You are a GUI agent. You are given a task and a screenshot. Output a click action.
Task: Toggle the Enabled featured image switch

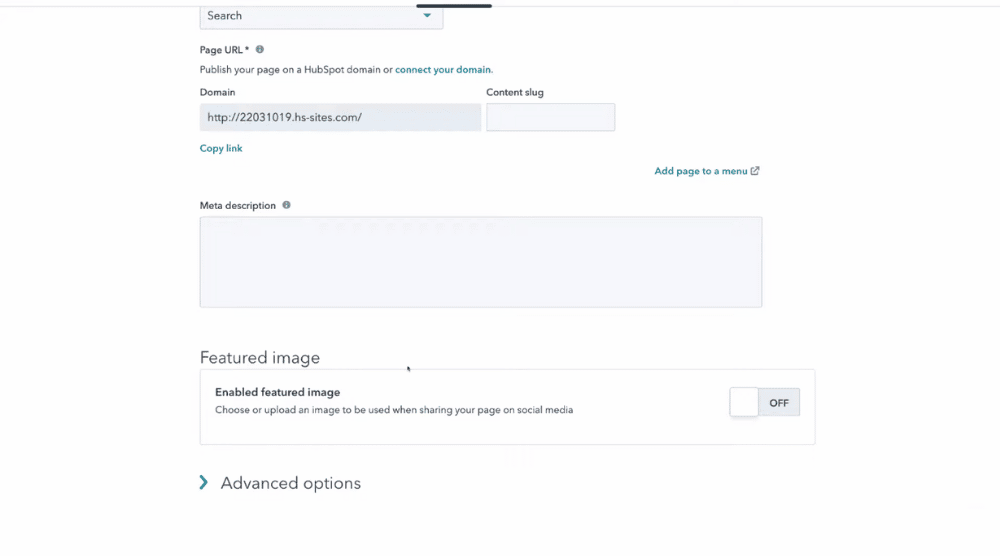(x=765, y=402)
